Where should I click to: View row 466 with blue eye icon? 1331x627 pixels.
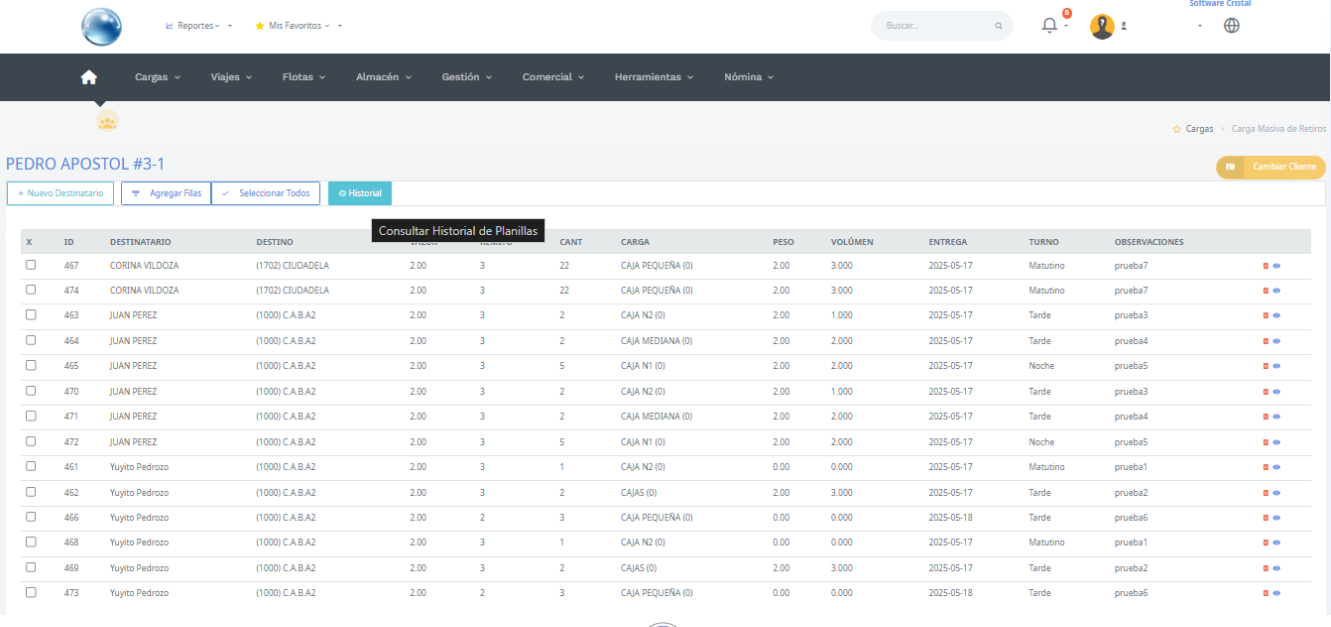point(1276,517)
